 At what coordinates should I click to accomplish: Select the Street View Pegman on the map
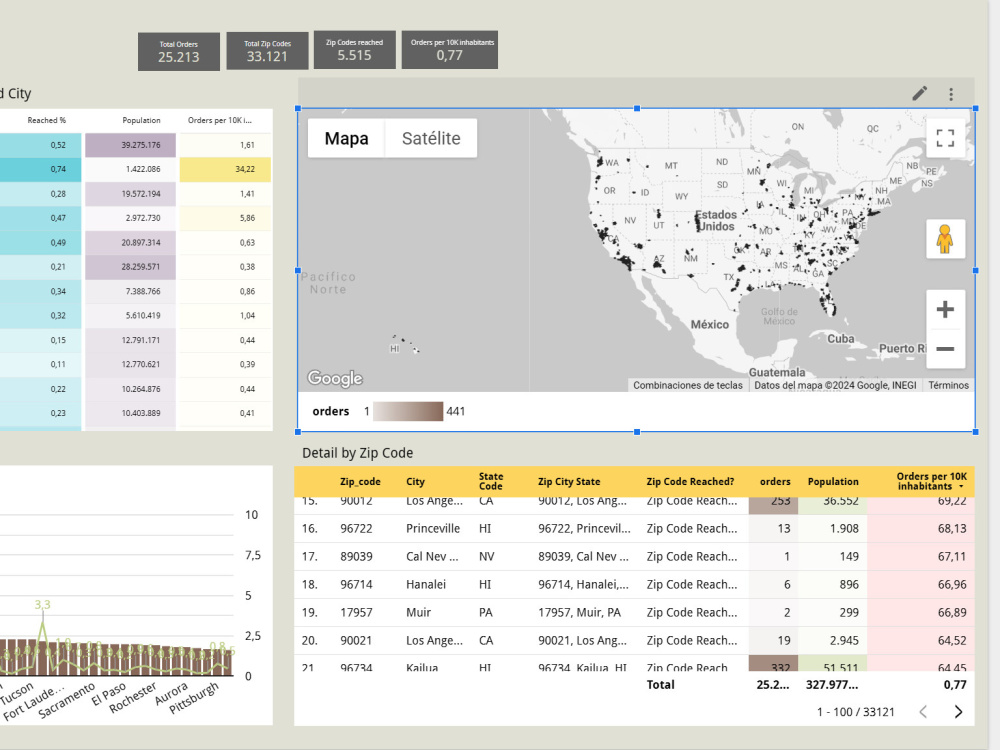[x=945, y=240]
